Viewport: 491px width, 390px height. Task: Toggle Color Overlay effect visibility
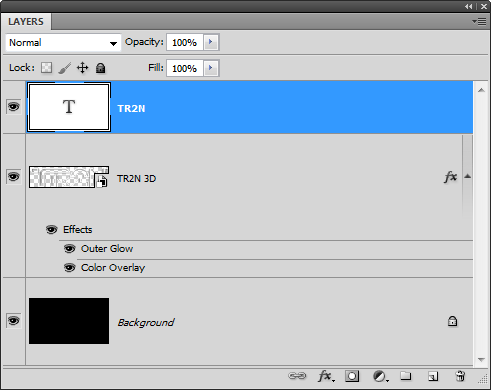(69, 268)
